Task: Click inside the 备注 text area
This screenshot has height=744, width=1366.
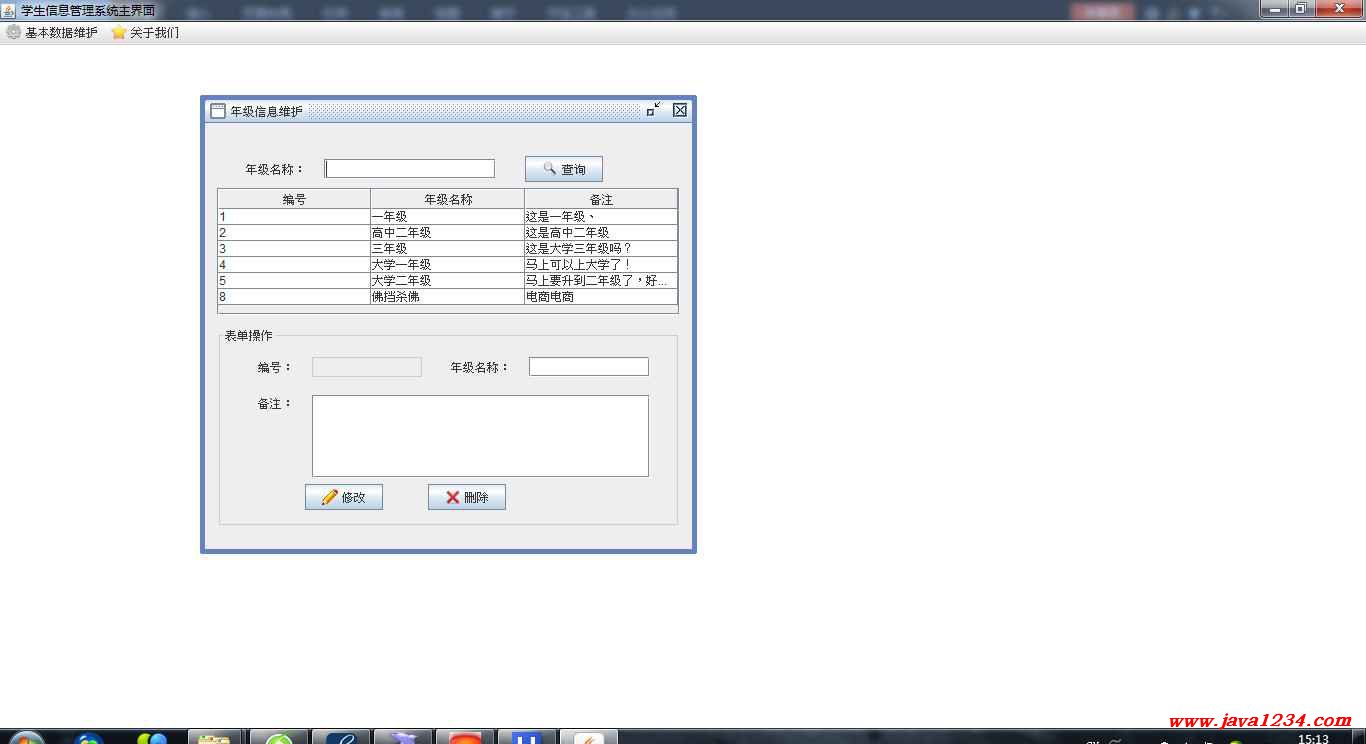Action: click(x=480, y=436)
